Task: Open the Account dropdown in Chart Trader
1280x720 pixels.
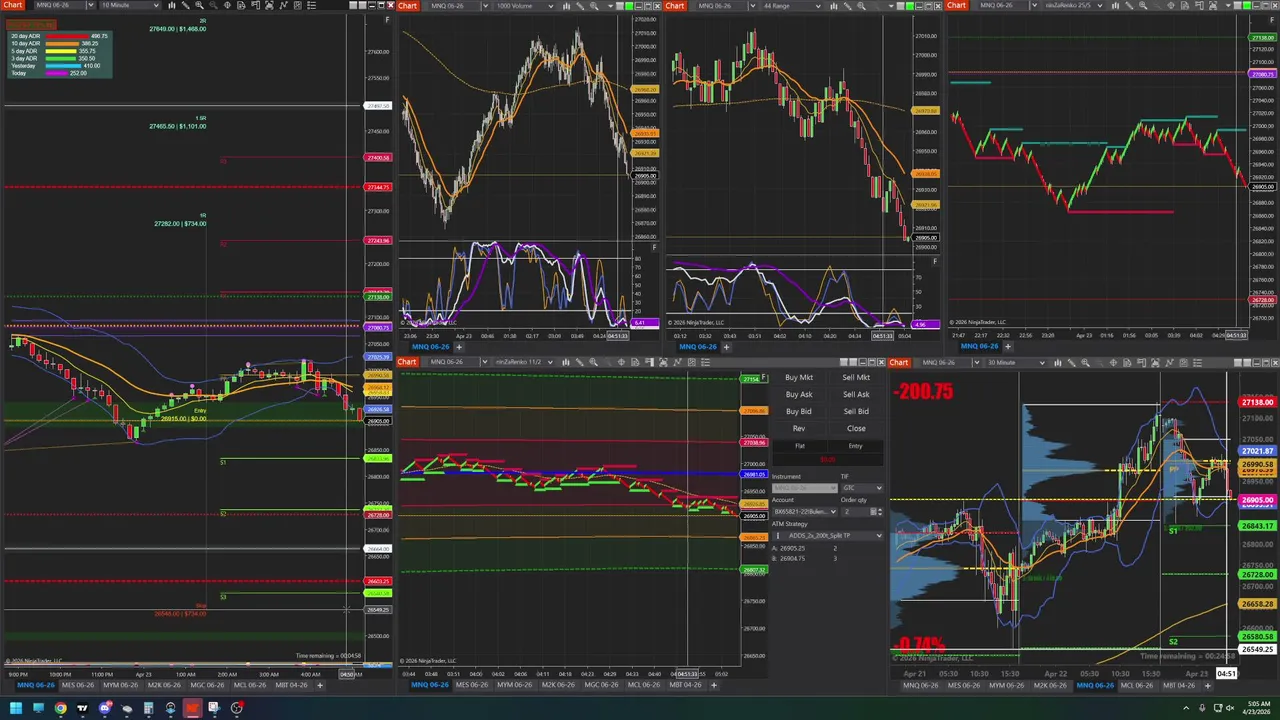Action: [804, 512]
